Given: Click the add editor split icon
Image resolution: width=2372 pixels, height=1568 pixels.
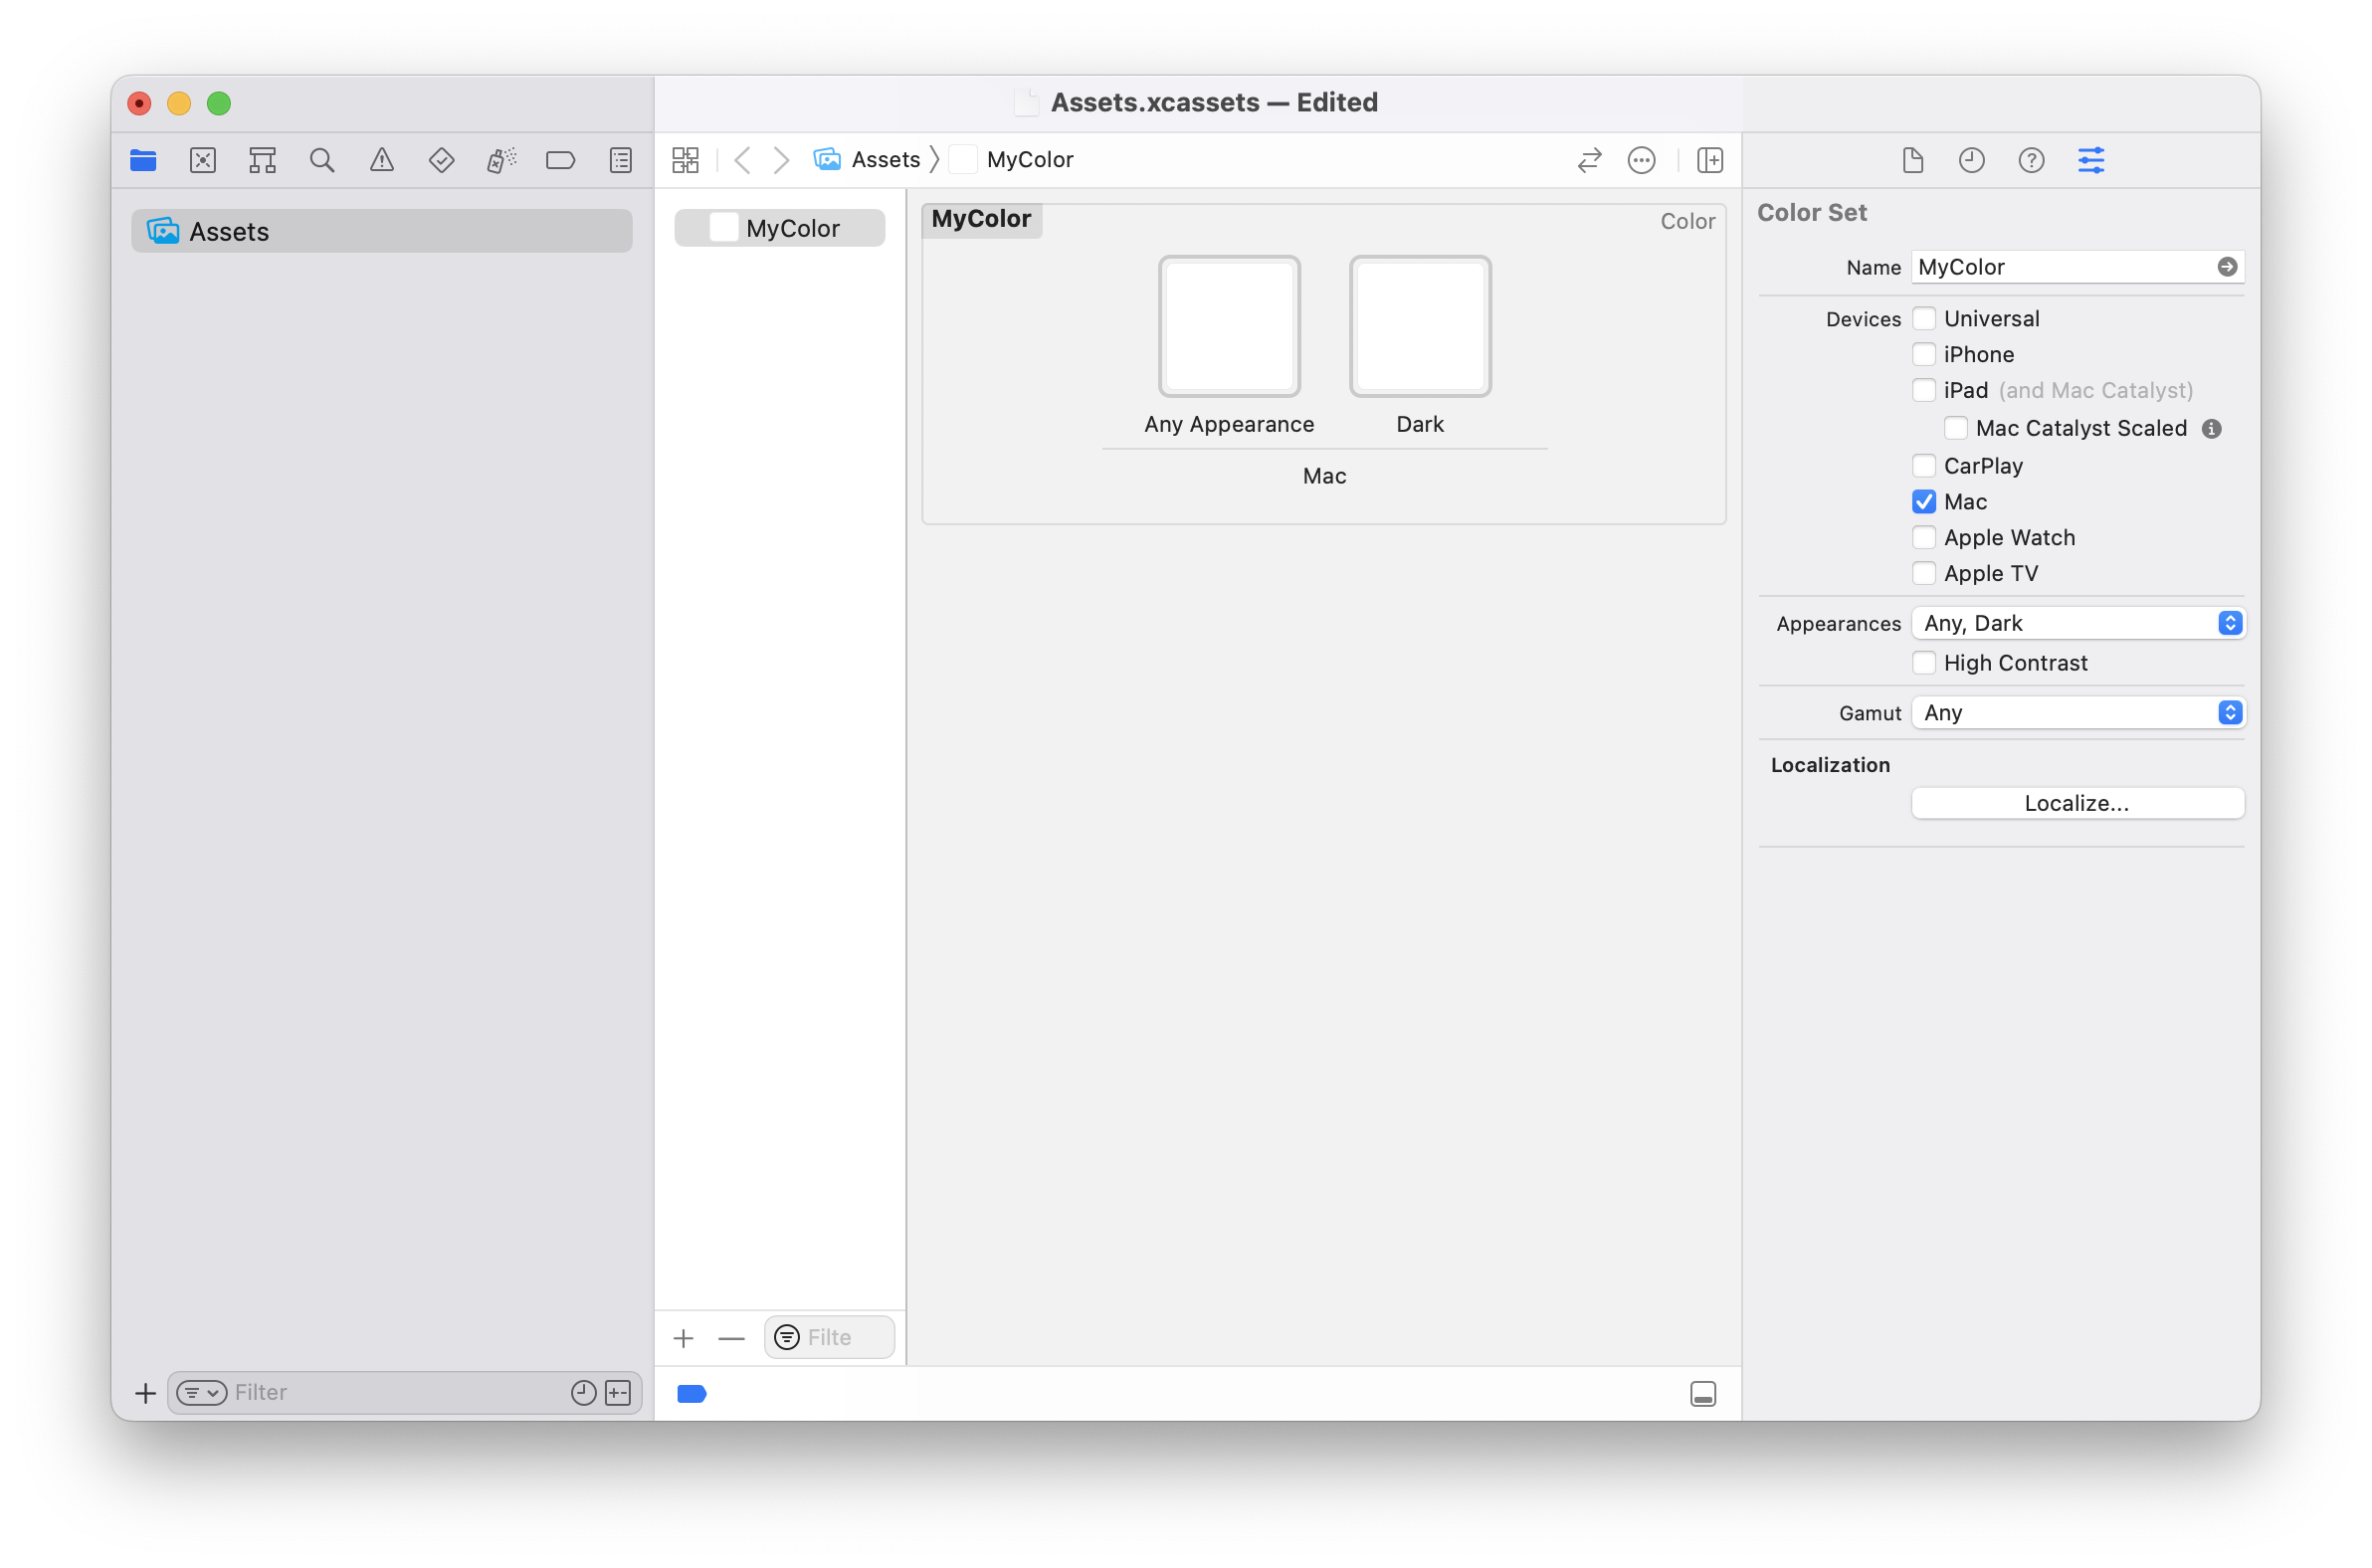Looking at the screenshot, I should point(1710,159).
